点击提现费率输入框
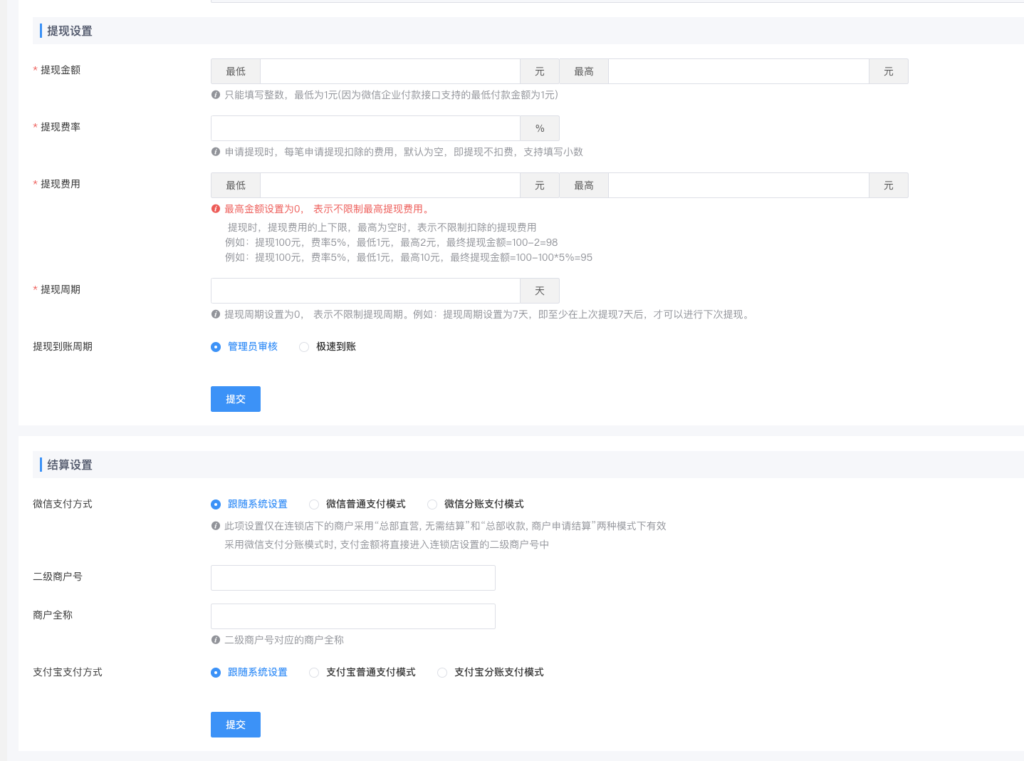The image size is (1024, 761). 365,128
